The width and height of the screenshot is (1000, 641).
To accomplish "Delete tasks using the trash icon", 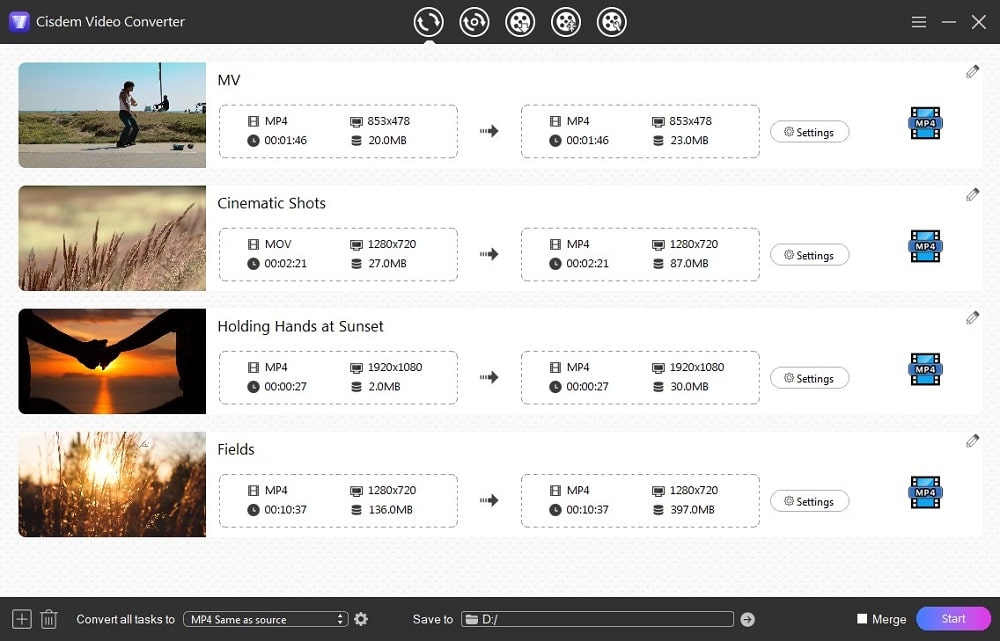I will [48, 619].
